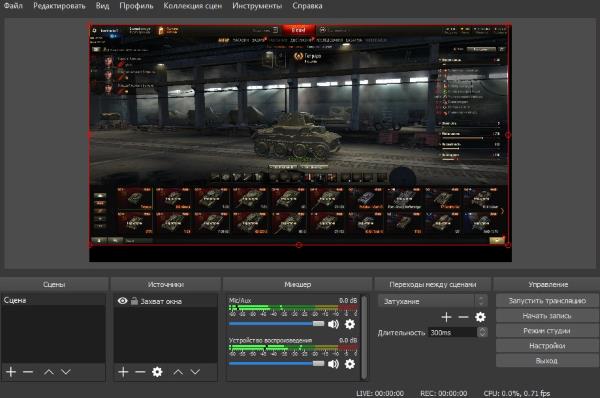Image resolution: width=600 pixels, height=398 pixels.
Task: Open the Редактировать menu
Action: pyautogui.click(x=59, y=6)
